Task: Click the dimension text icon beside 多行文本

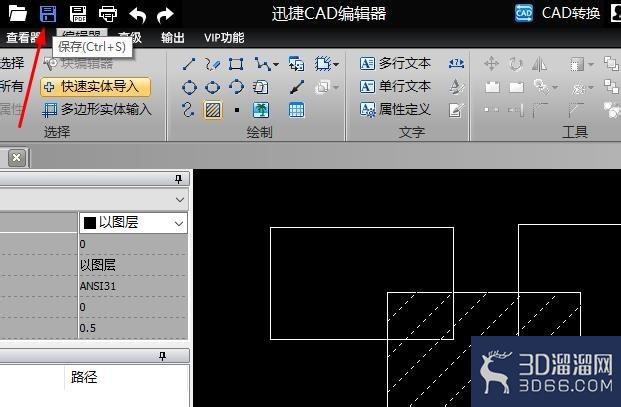Action: (x=457, y=63)
